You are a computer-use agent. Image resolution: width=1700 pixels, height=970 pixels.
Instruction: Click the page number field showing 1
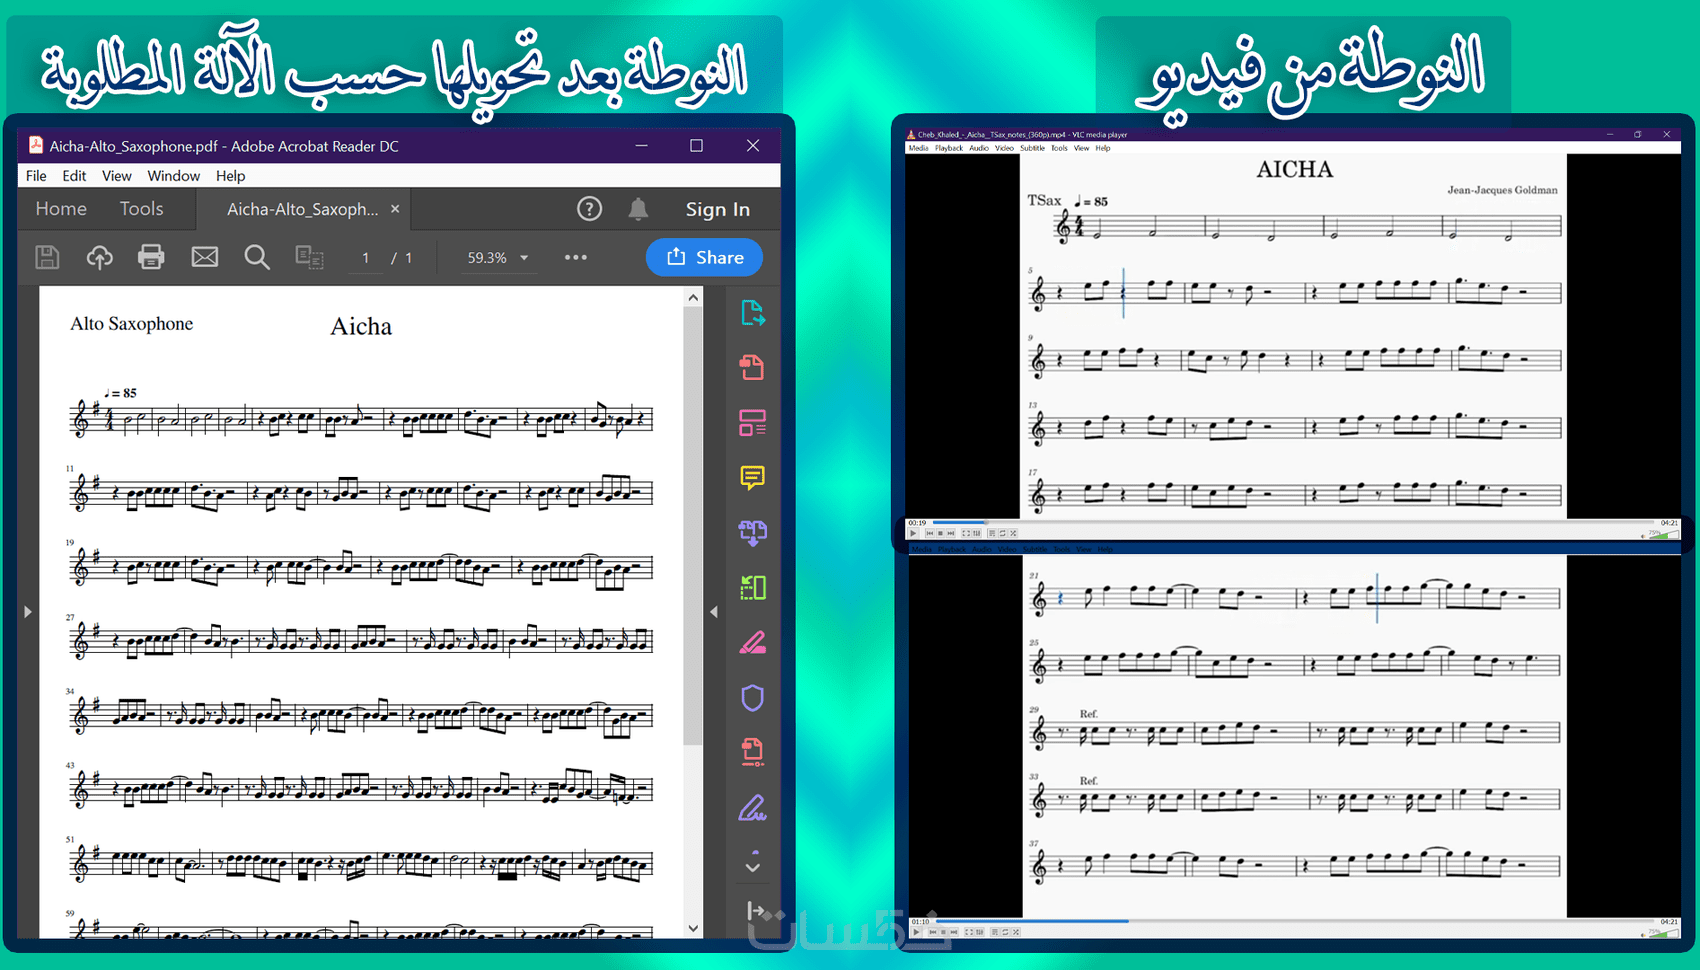[366, 258]
